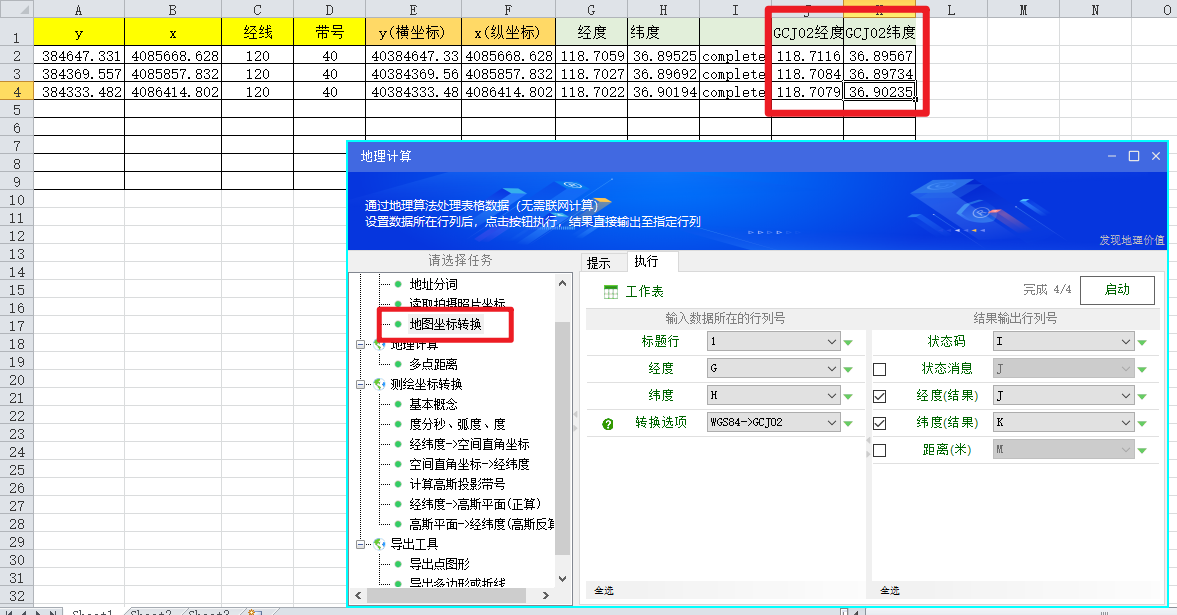
Task: Click cell containing 384647.331
Action: pos(79,56)
